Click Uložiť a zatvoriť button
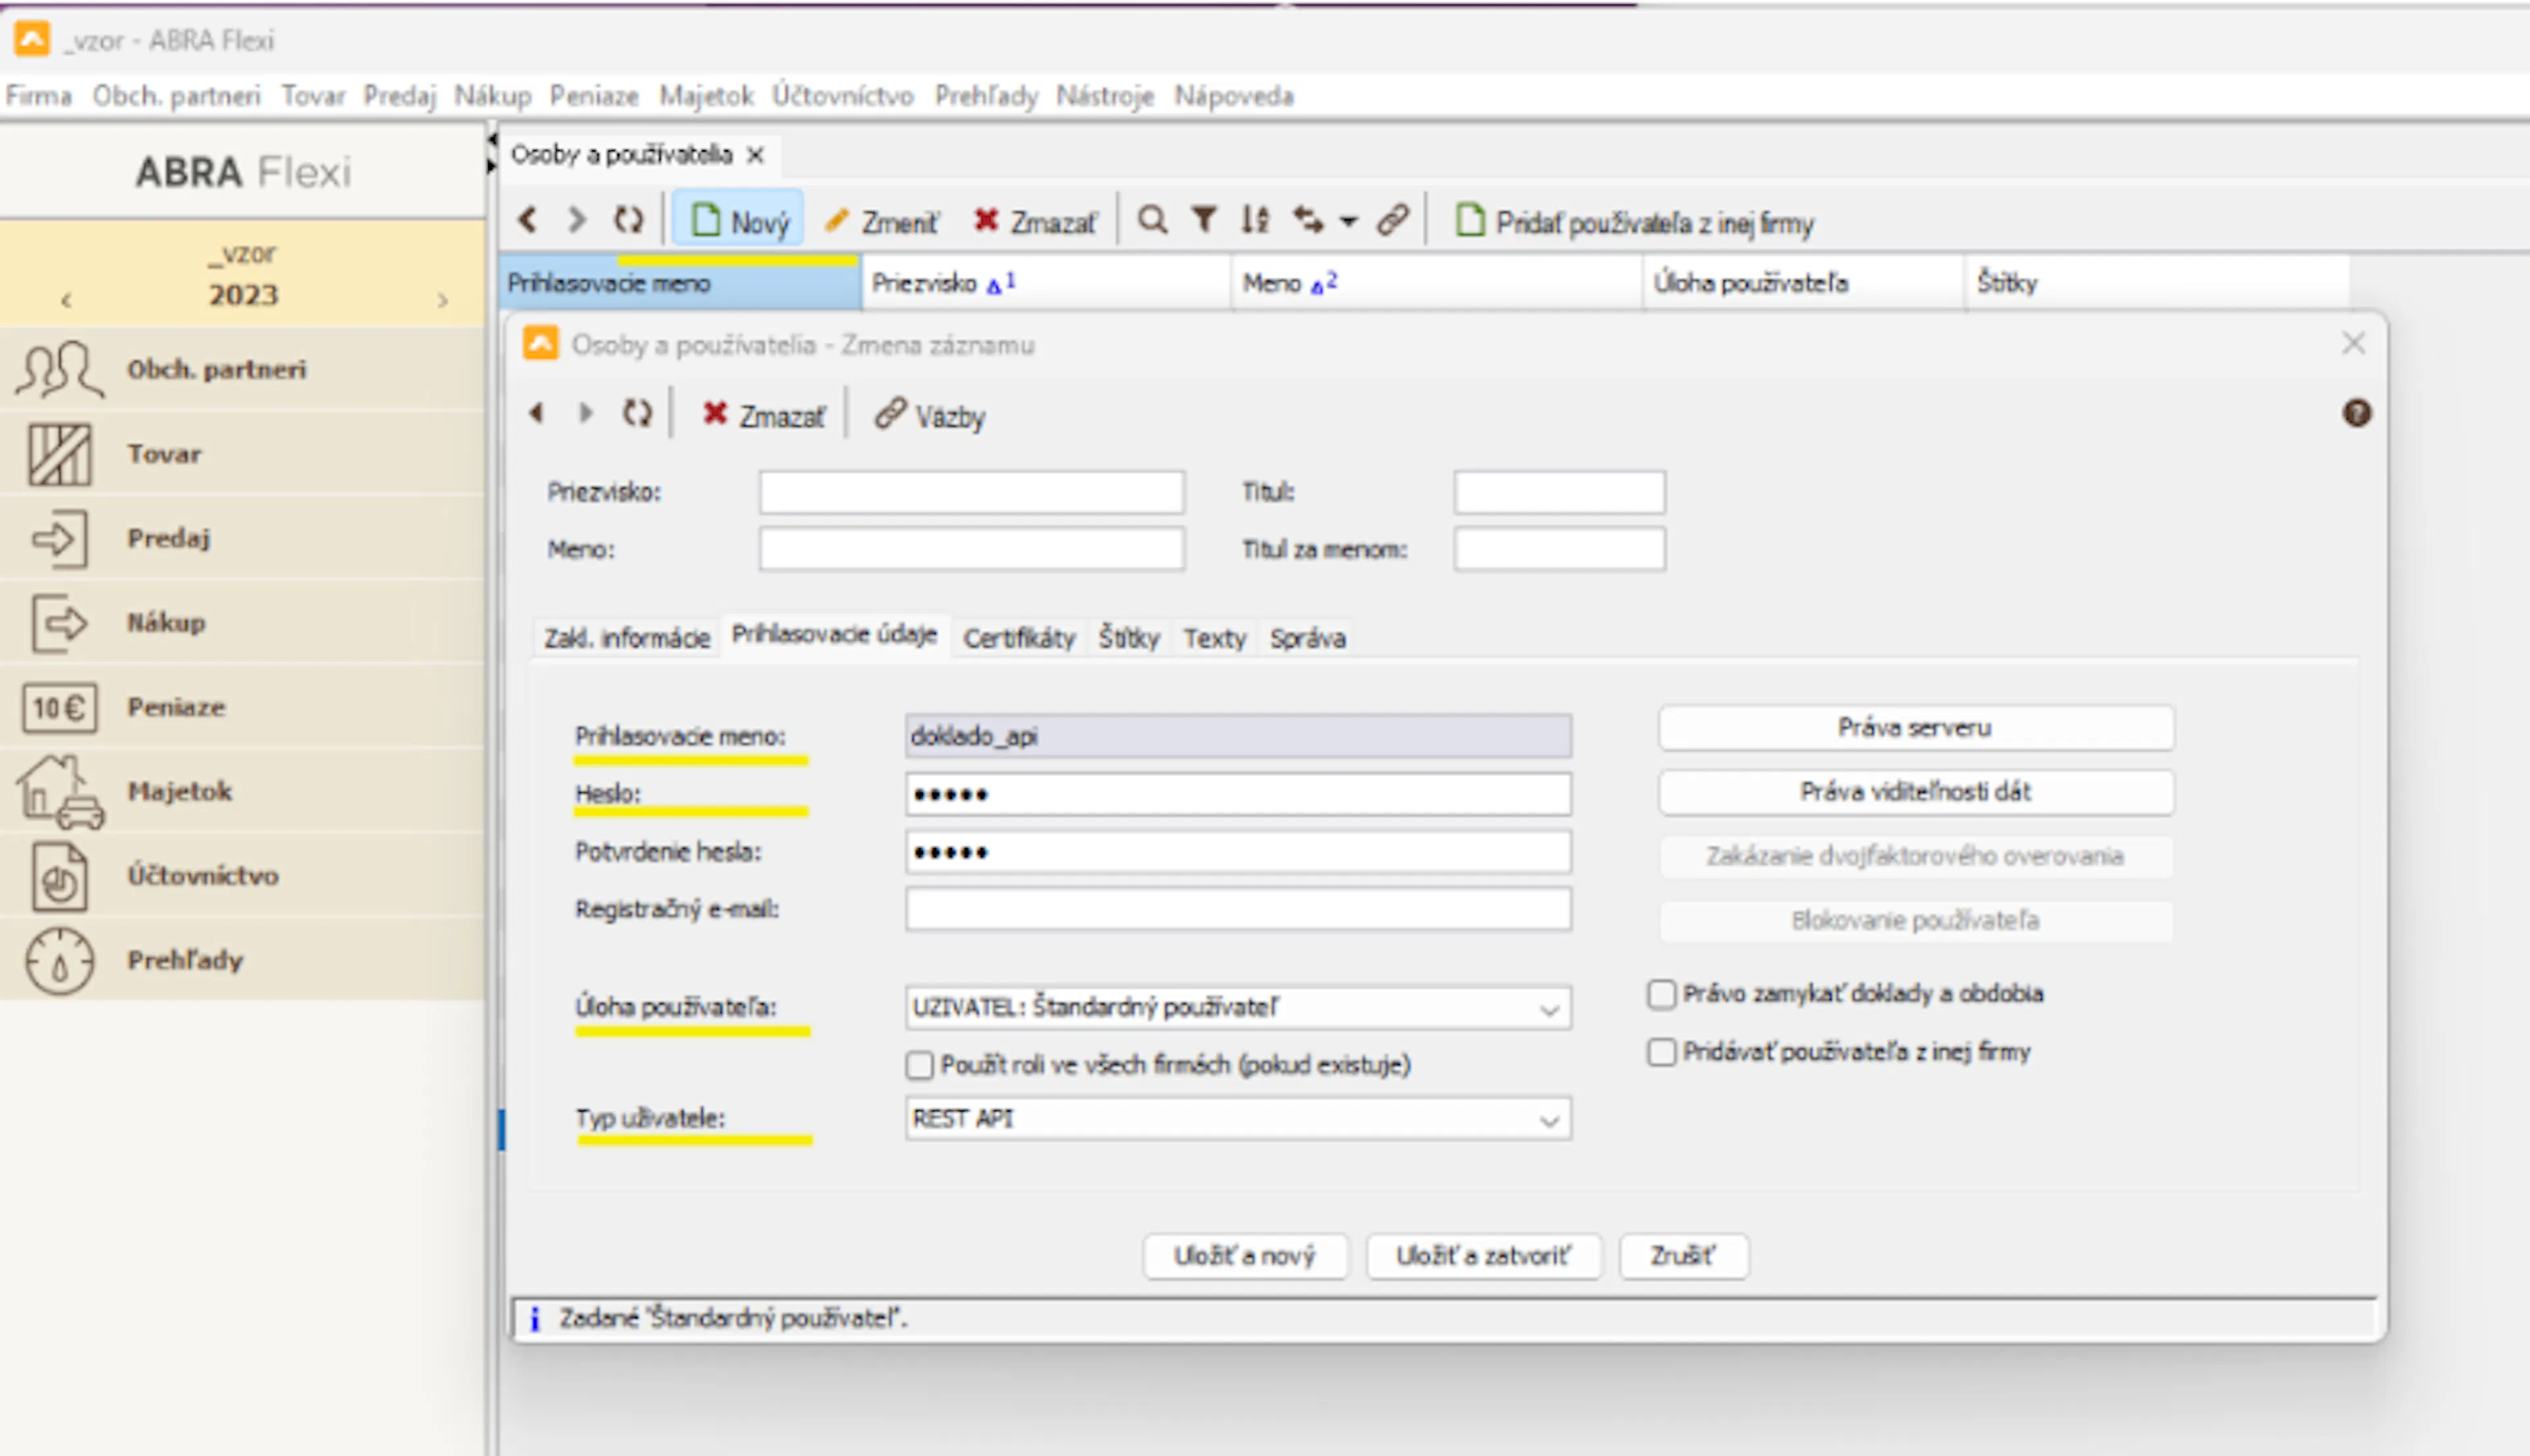The height and width of the screenshot is (1456, 2530). pyautogui.click(x=1483, y=1256)
